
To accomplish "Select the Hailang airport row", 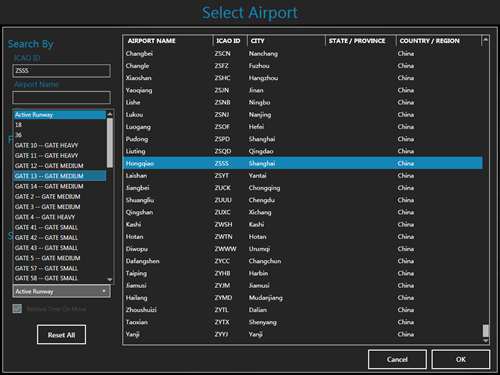I will coord(303,298).
